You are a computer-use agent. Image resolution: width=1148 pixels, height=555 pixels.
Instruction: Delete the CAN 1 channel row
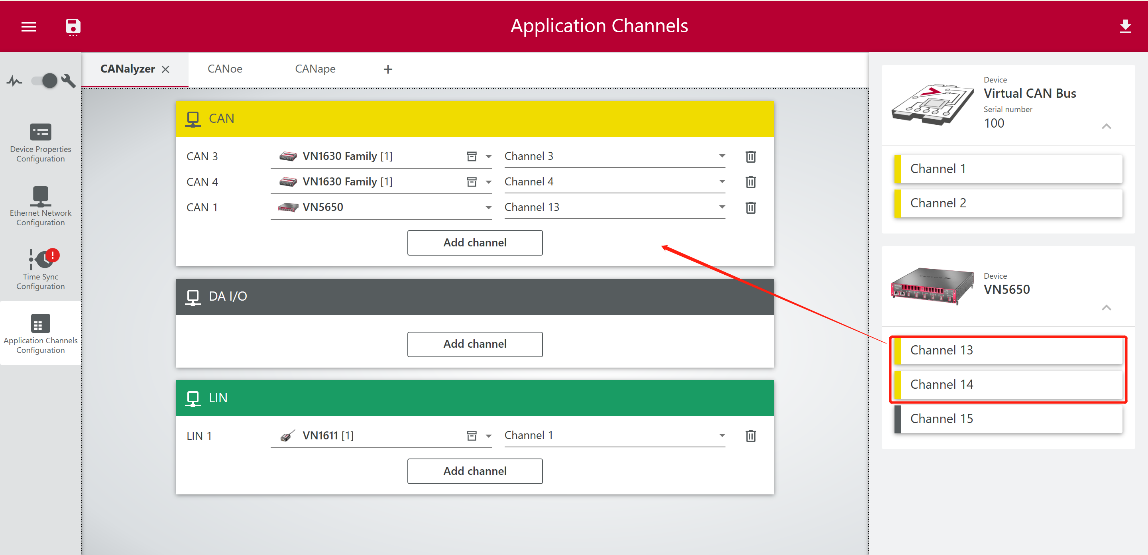click(x=750, y=207)
